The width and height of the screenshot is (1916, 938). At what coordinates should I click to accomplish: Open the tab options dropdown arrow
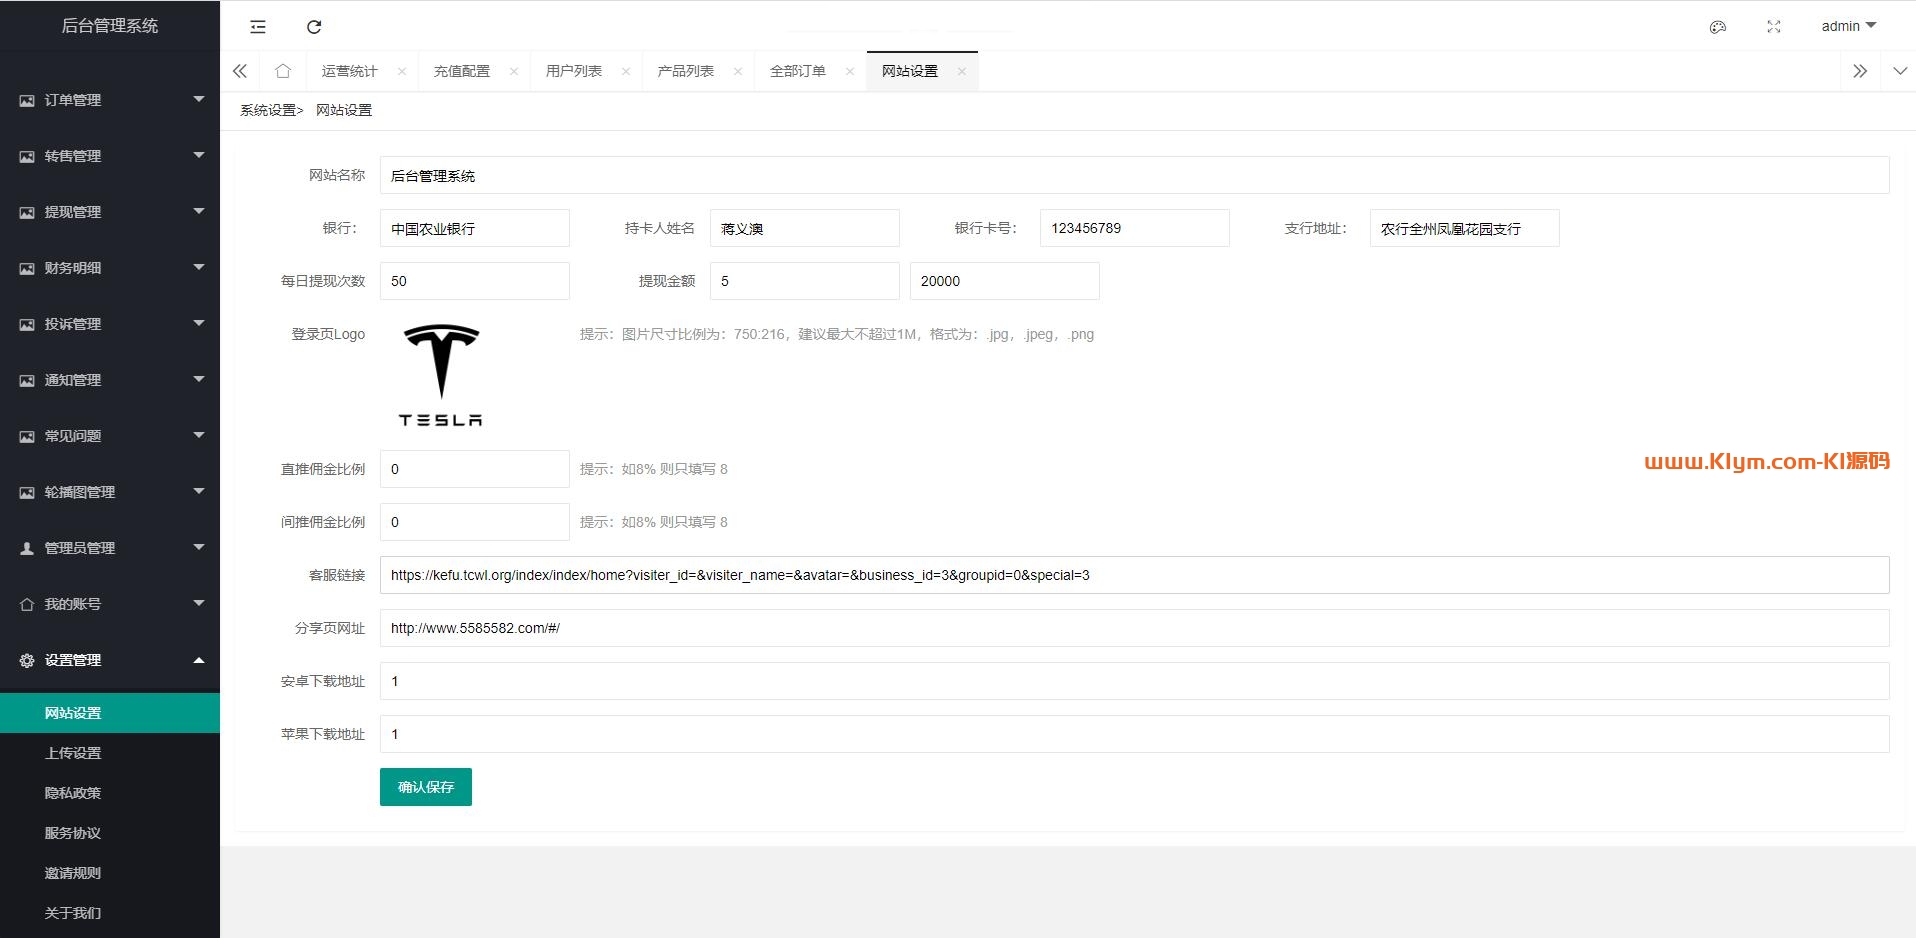tap(1899, 71)
